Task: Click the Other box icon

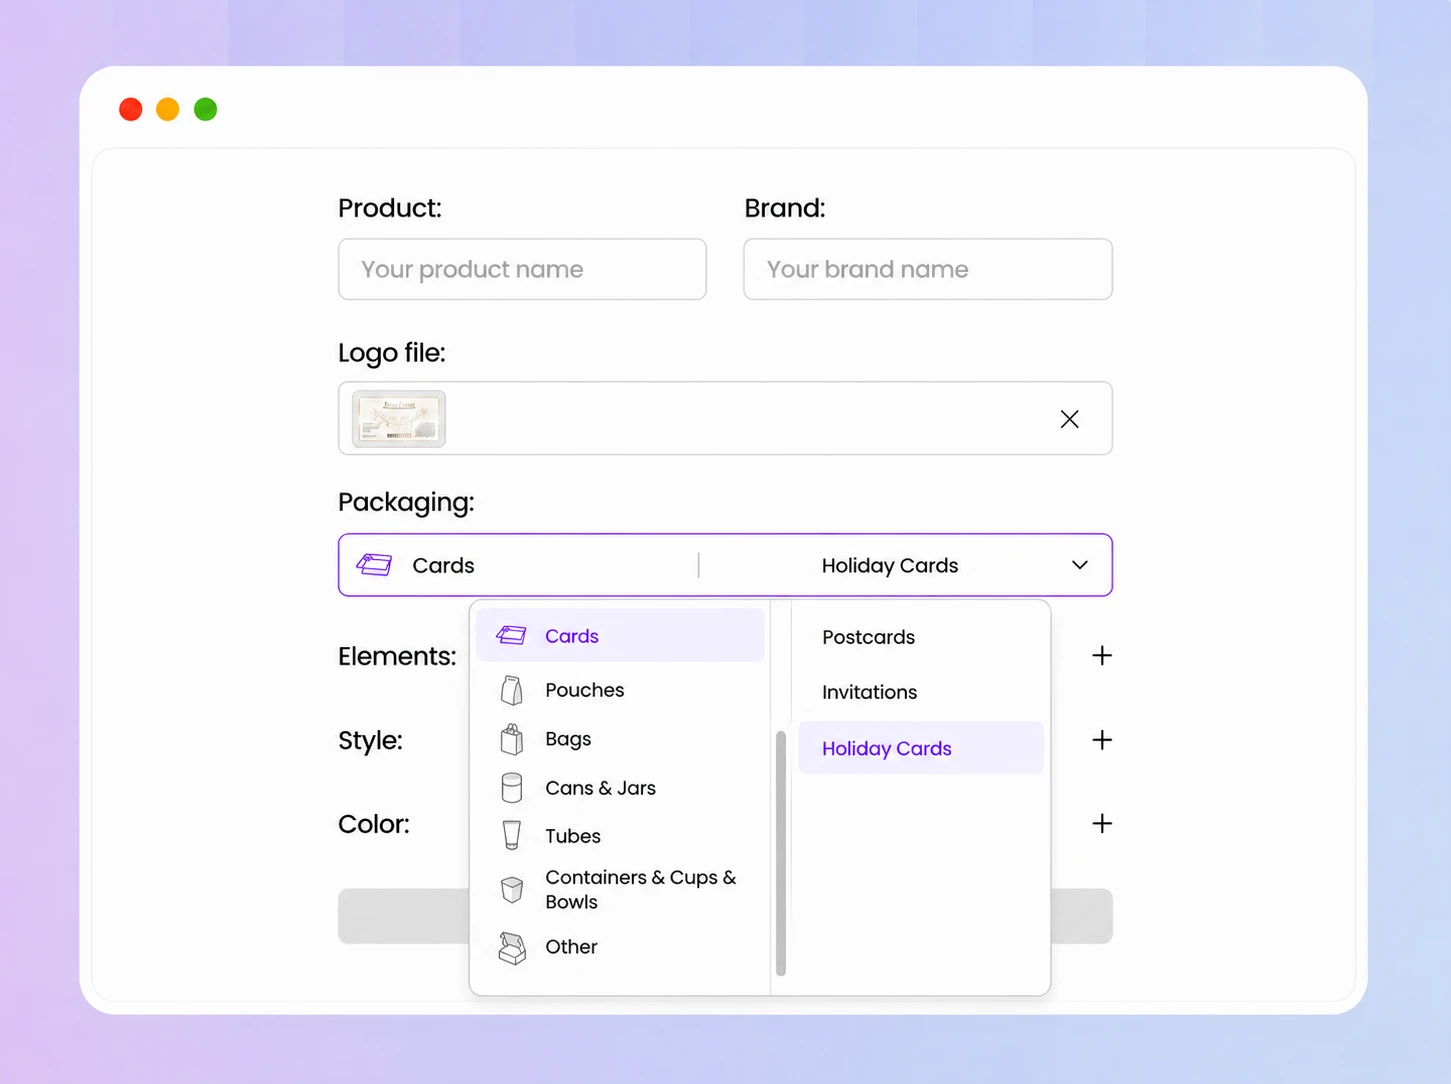Action: (x=512, y=948)
